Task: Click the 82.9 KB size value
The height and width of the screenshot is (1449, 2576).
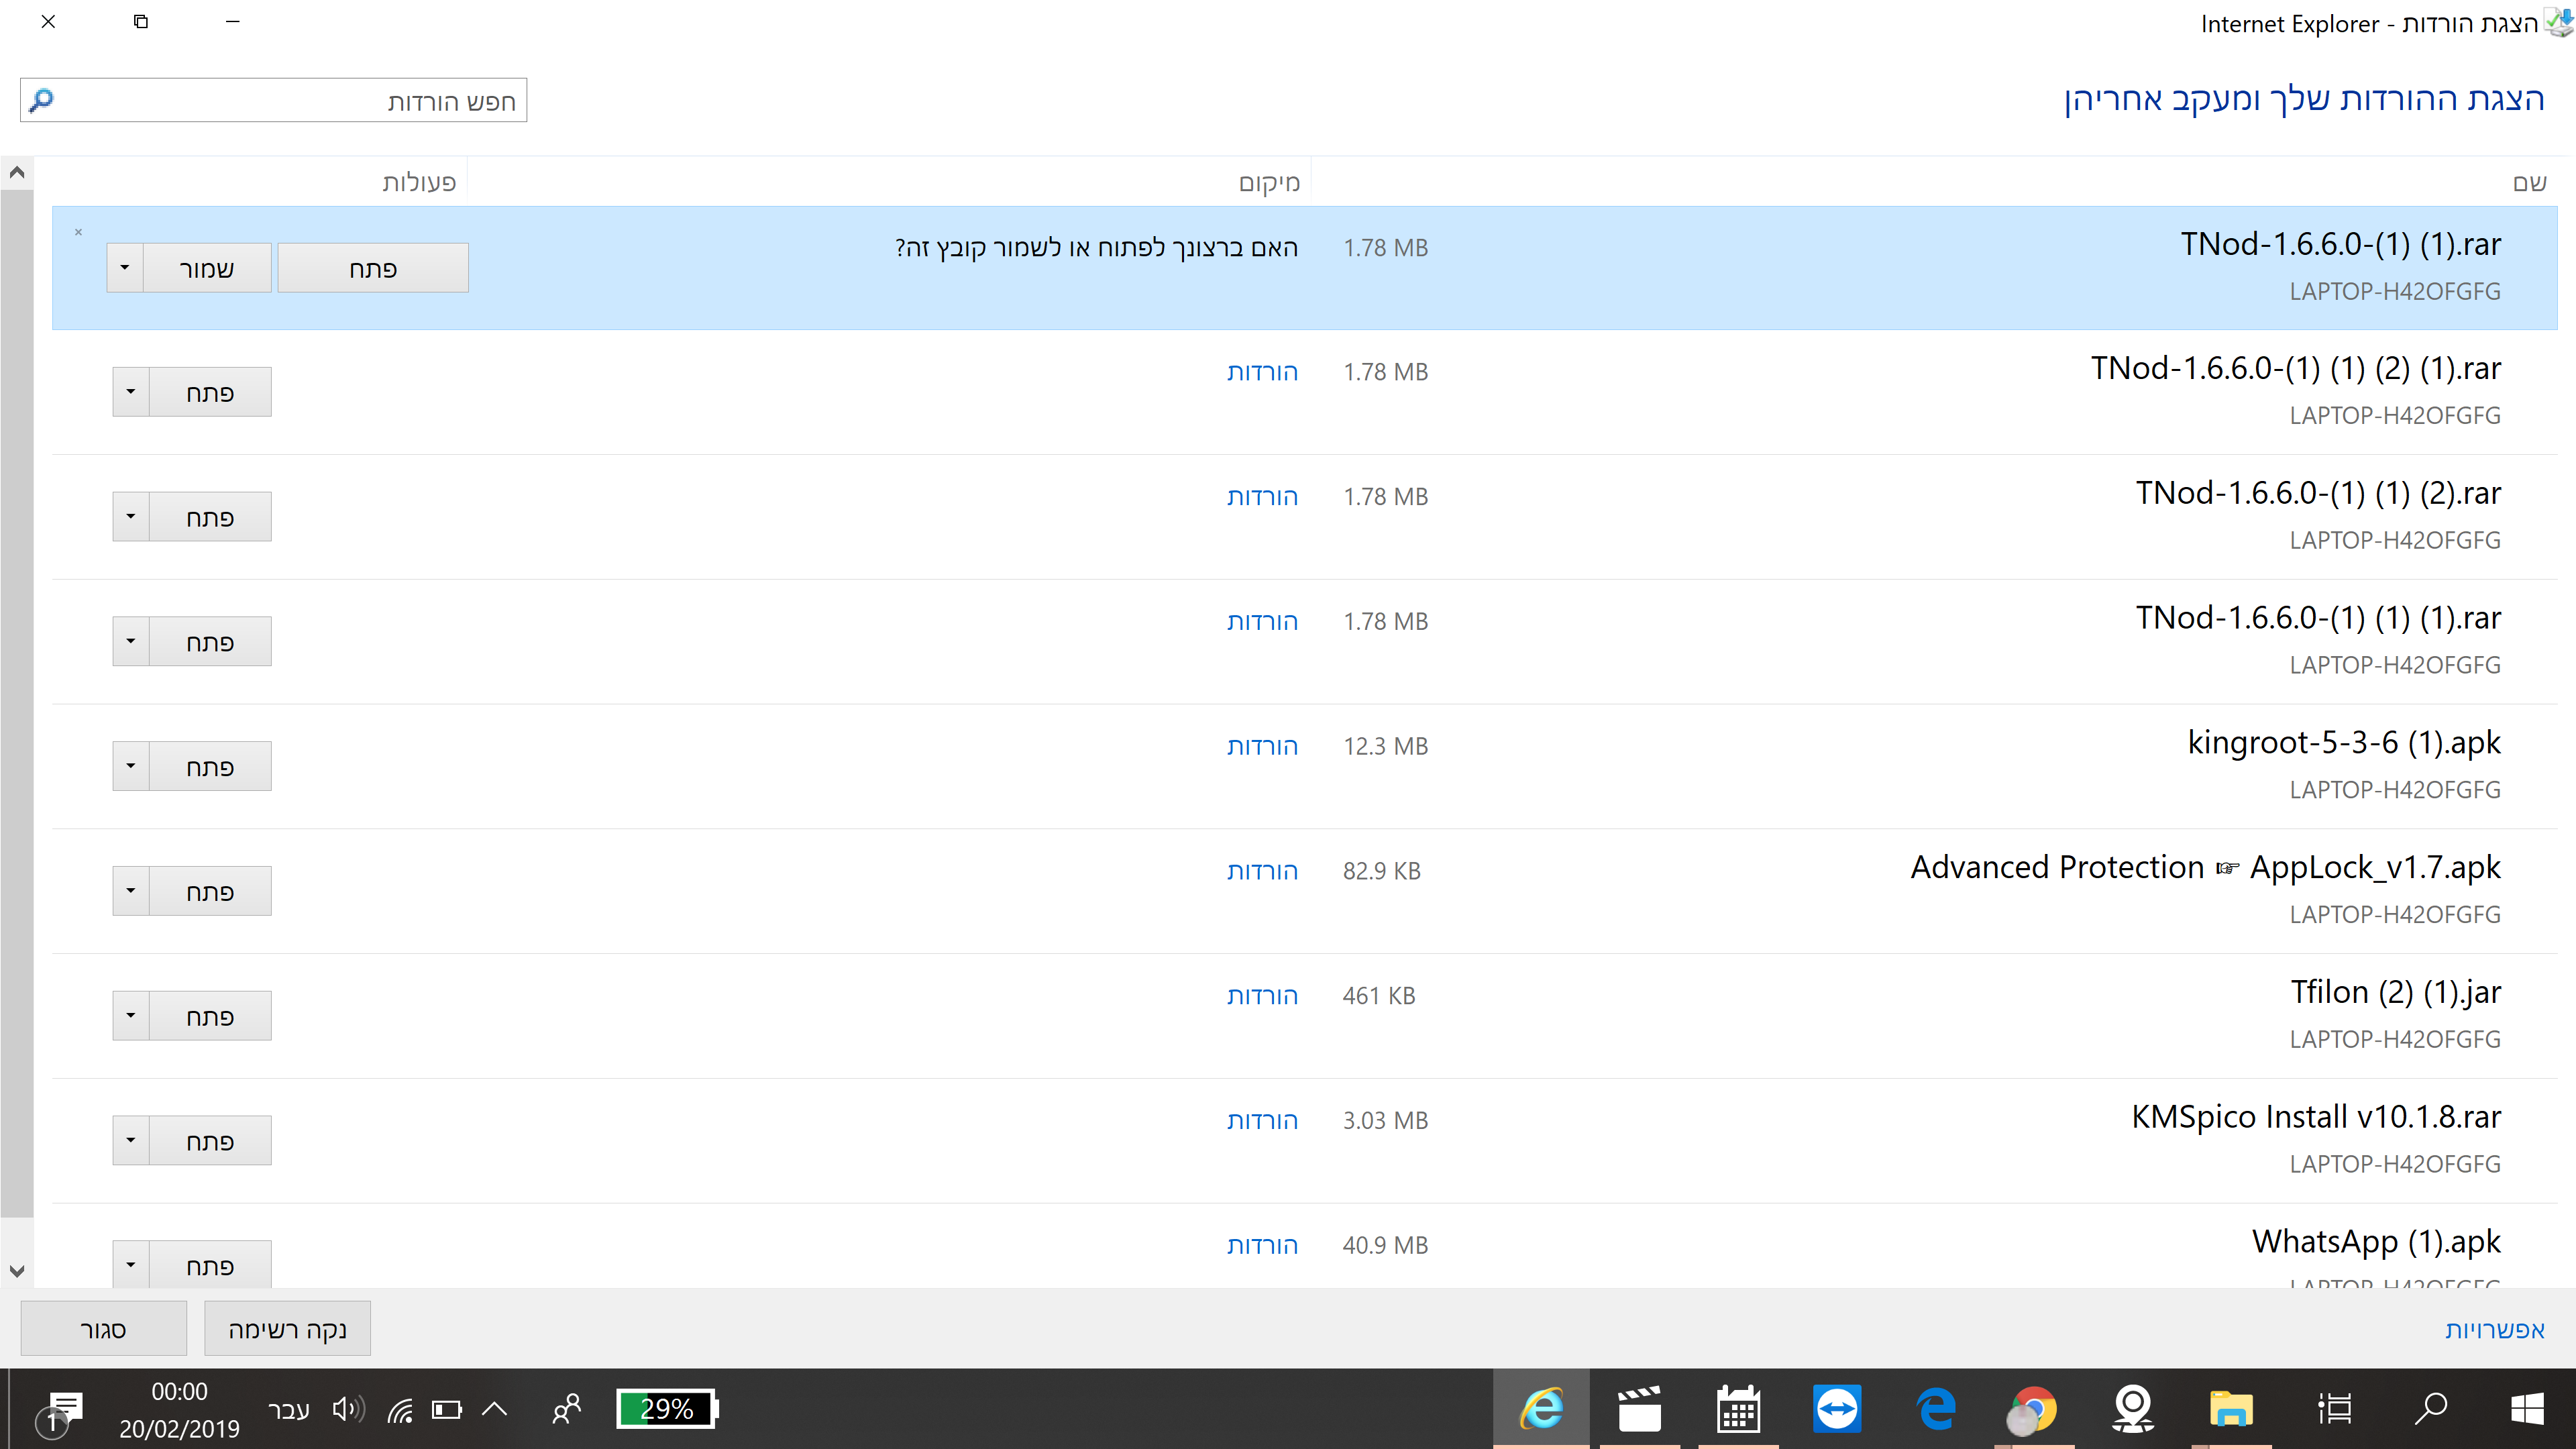Action: coord(1381,871)
